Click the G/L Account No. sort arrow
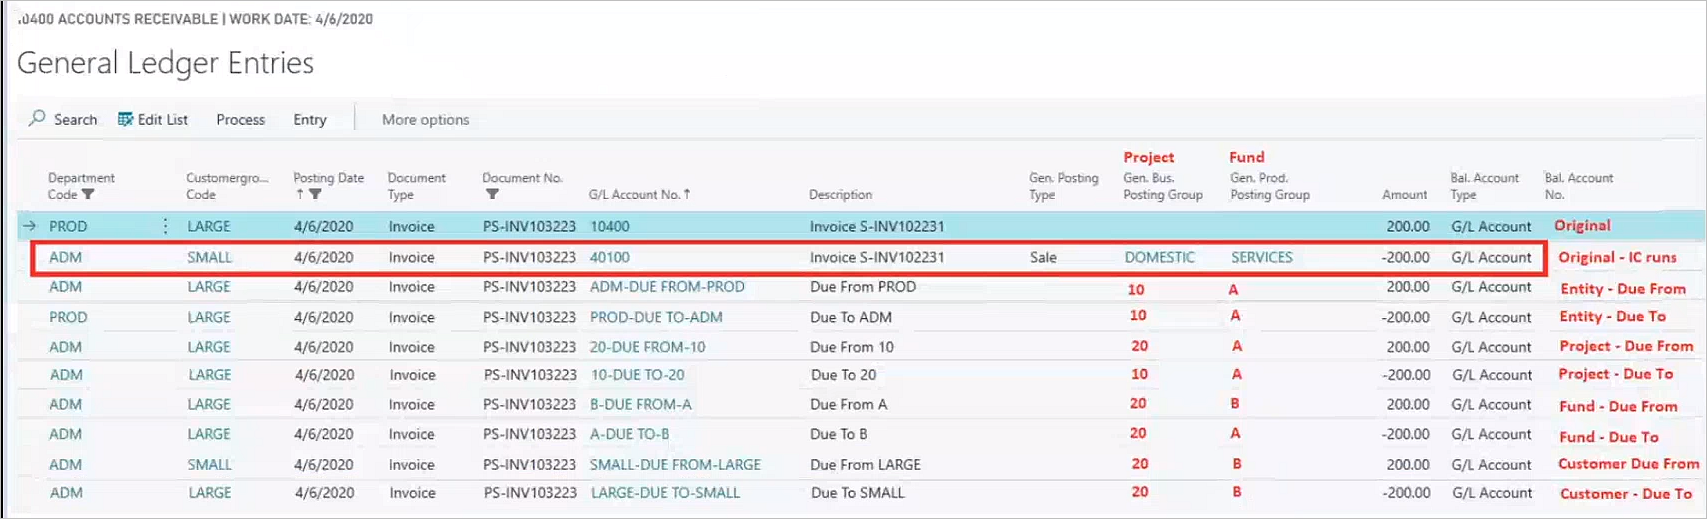This screenshot has height=519, width=1707. click(687, 194)
